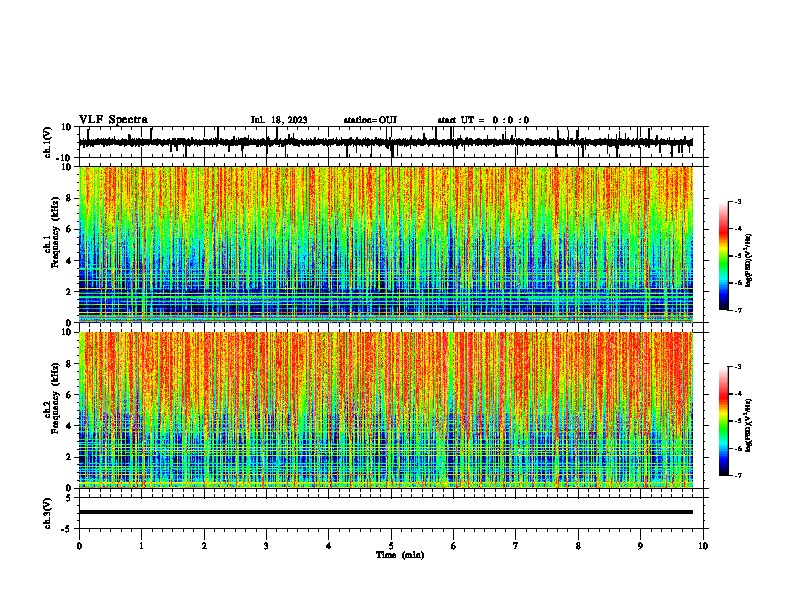Click the "4" kHz tick of ch.2 spectrogram
This screenshot has height=612, width=792.
69,426
